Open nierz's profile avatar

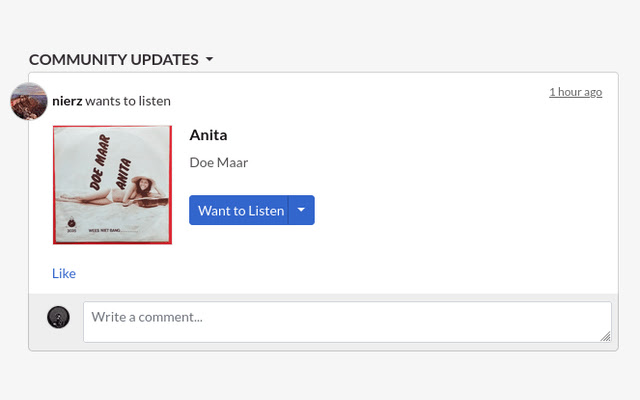(29, 100)
